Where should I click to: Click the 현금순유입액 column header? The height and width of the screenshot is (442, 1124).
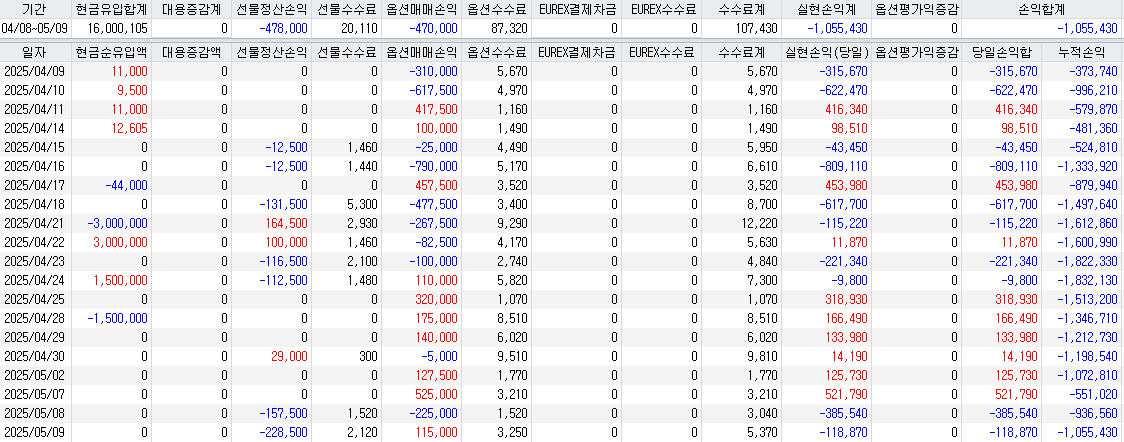coord(111,52)
